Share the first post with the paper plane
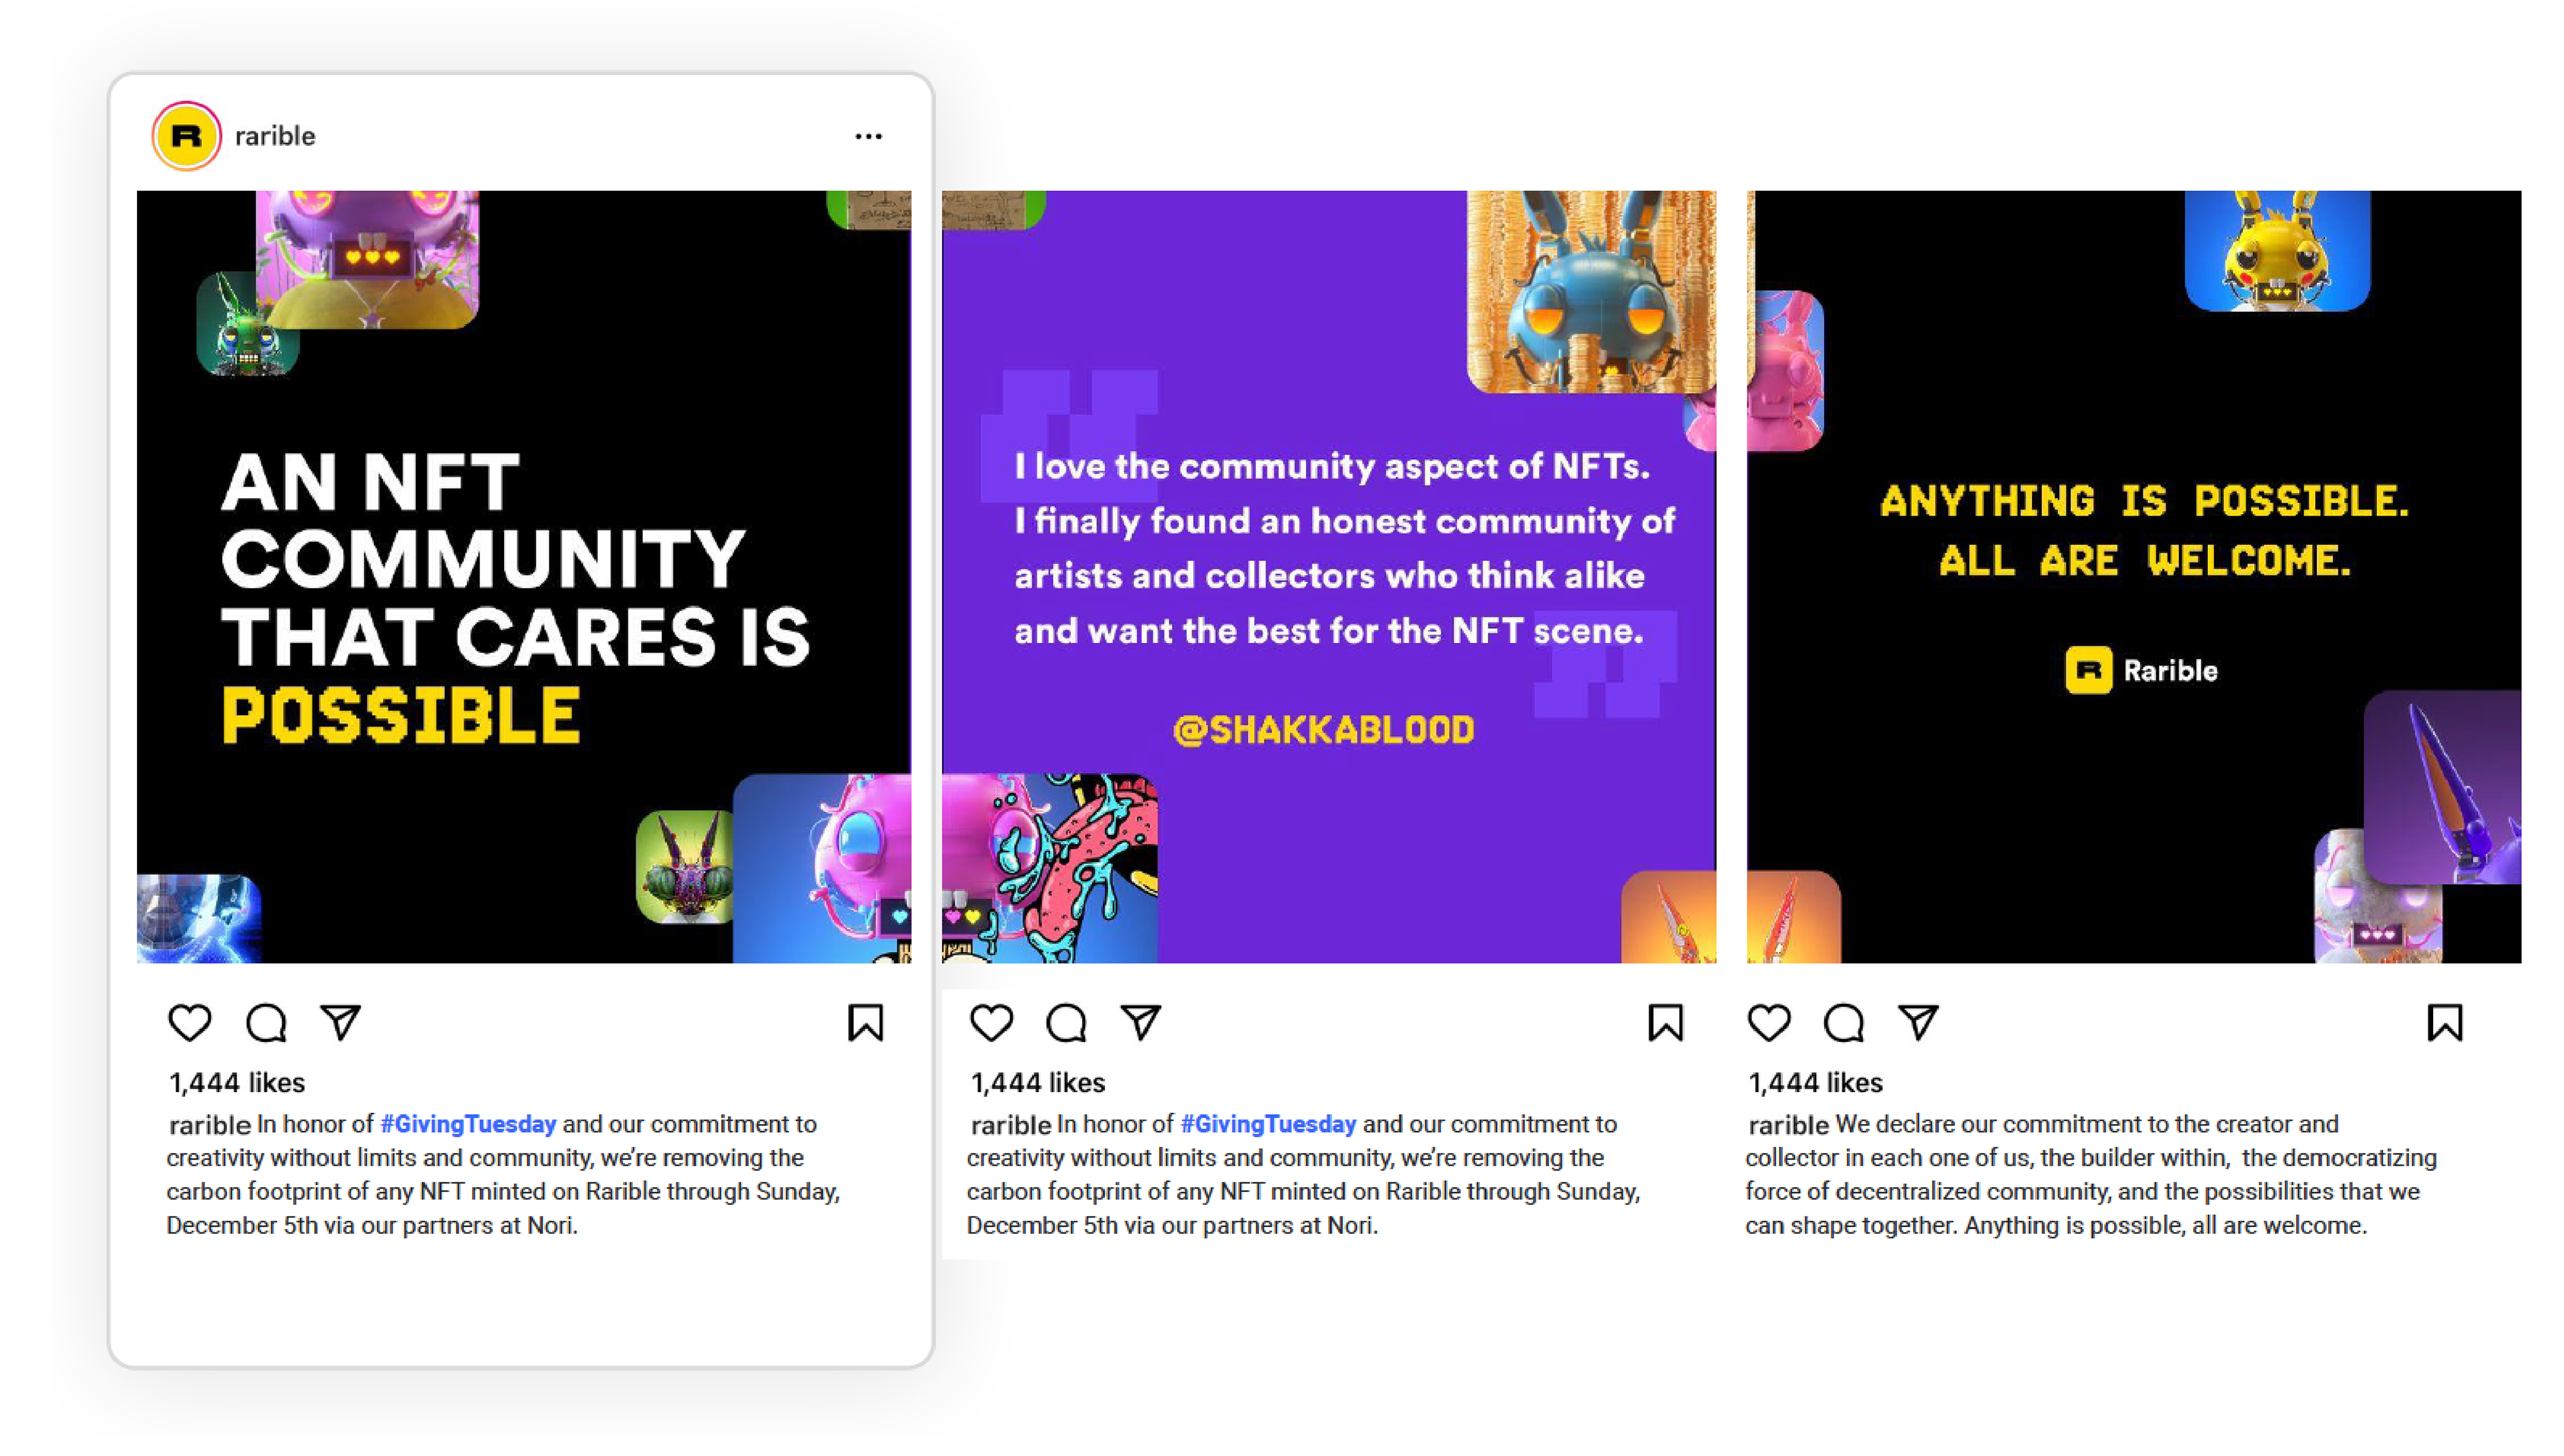This screenshot has width=2564, height=1456. point(341,1022)
